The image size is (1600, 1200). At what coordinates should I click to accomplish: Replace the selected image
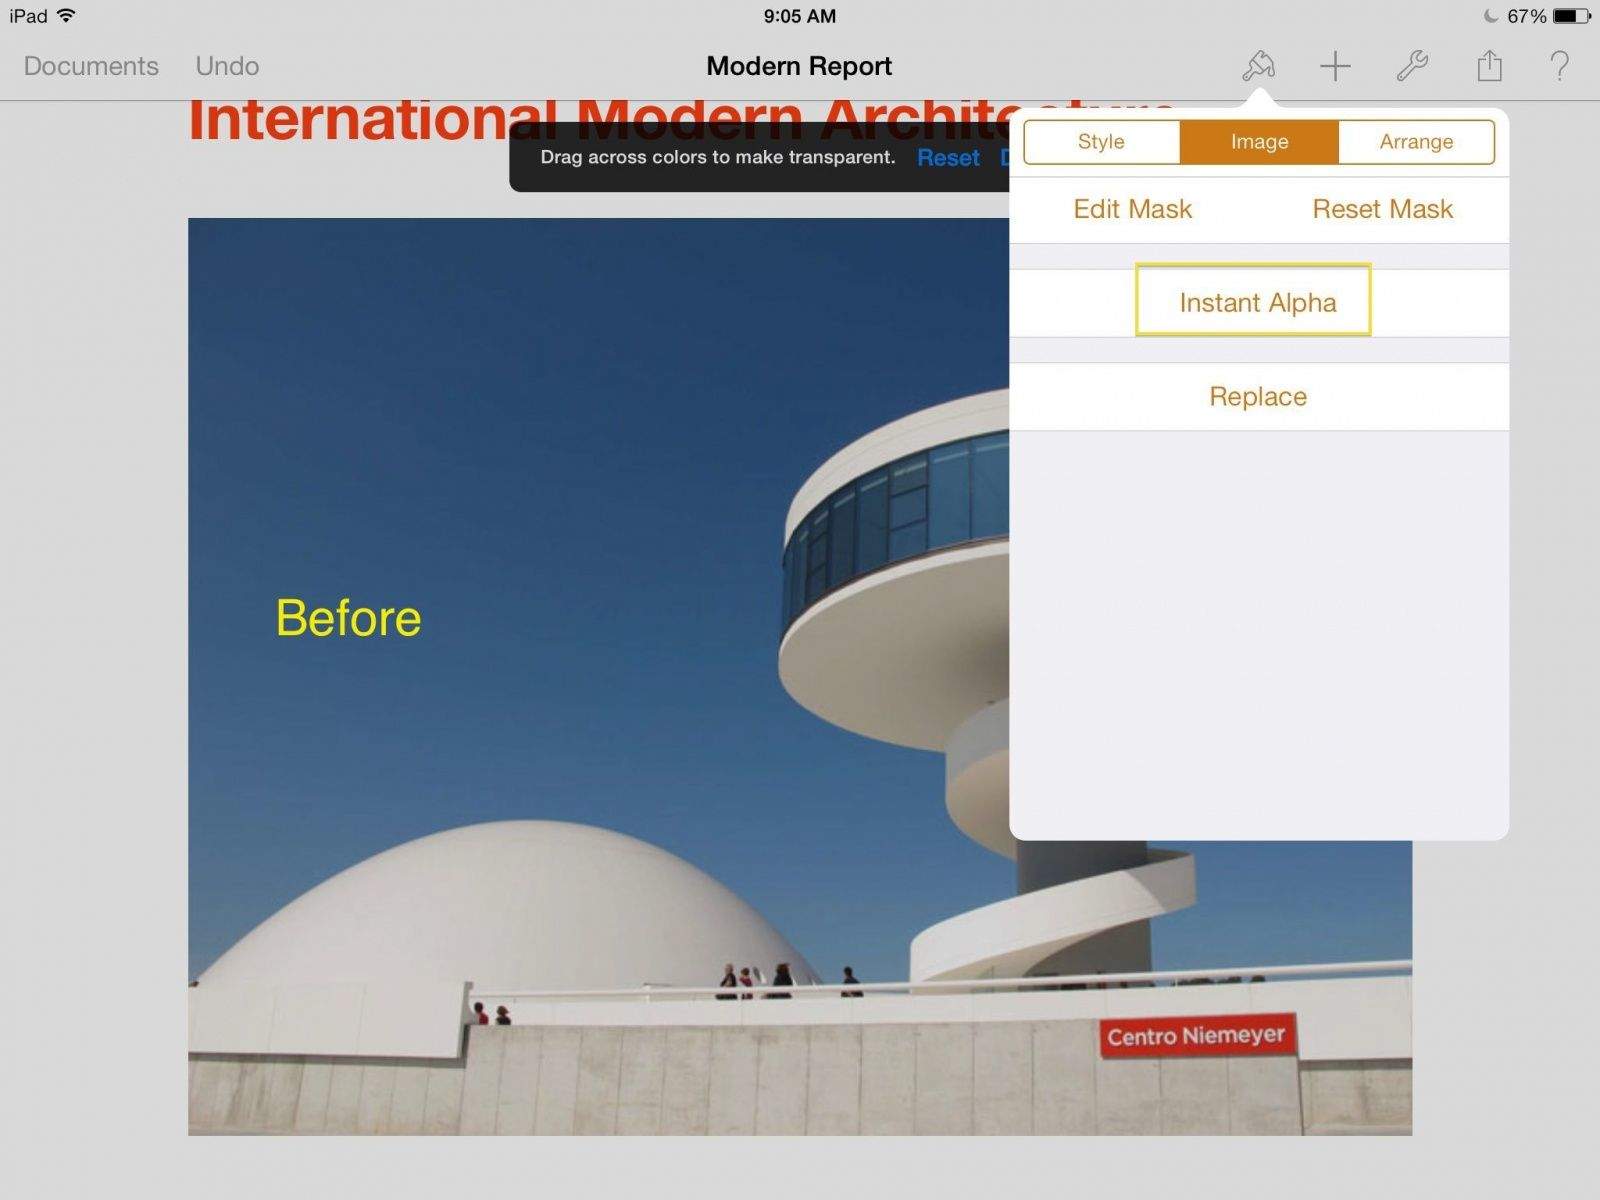[1257, 396]
